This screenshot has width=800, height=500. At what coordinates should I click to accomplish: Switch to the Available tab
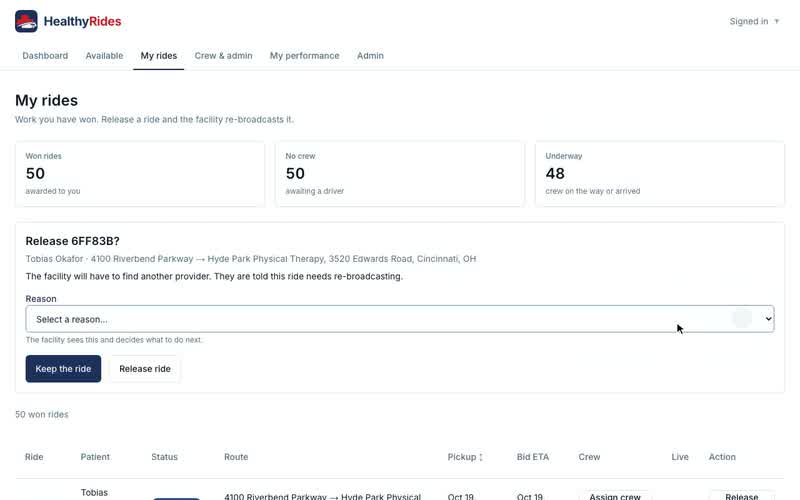tap(104, 56)
